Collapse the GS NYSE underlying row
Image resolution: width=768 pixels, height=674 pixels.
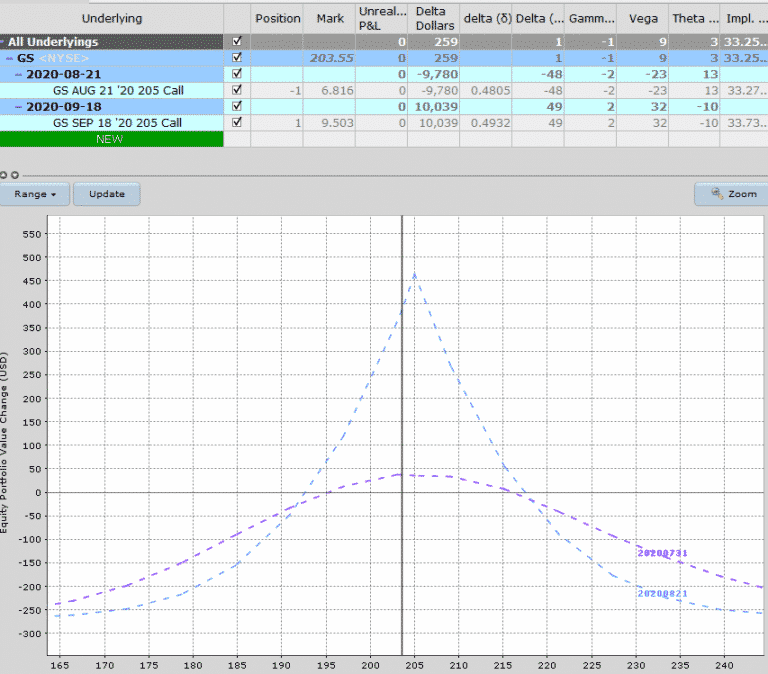(11, 58)
